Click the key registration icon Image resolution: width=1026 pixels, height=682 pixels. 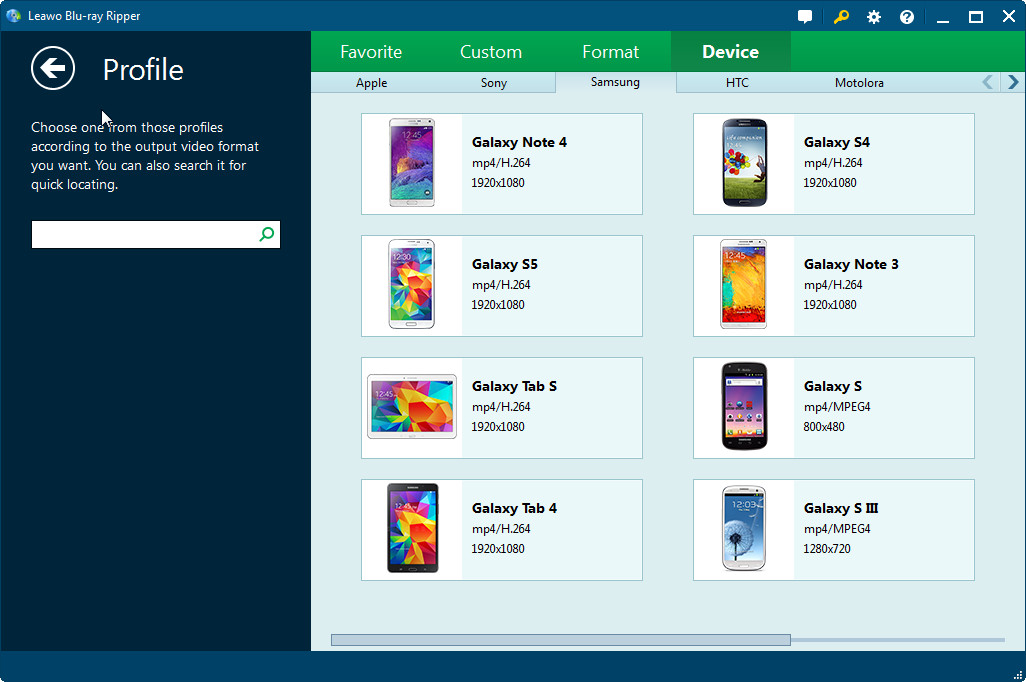[x=840, y=17]
